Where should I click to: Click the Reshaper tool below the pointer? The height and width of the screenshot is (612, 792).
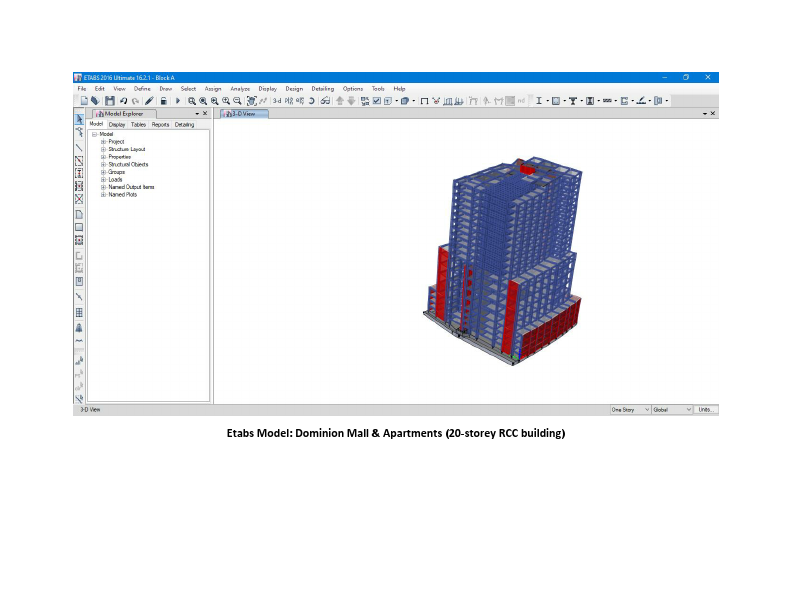(x=79, y=133)
